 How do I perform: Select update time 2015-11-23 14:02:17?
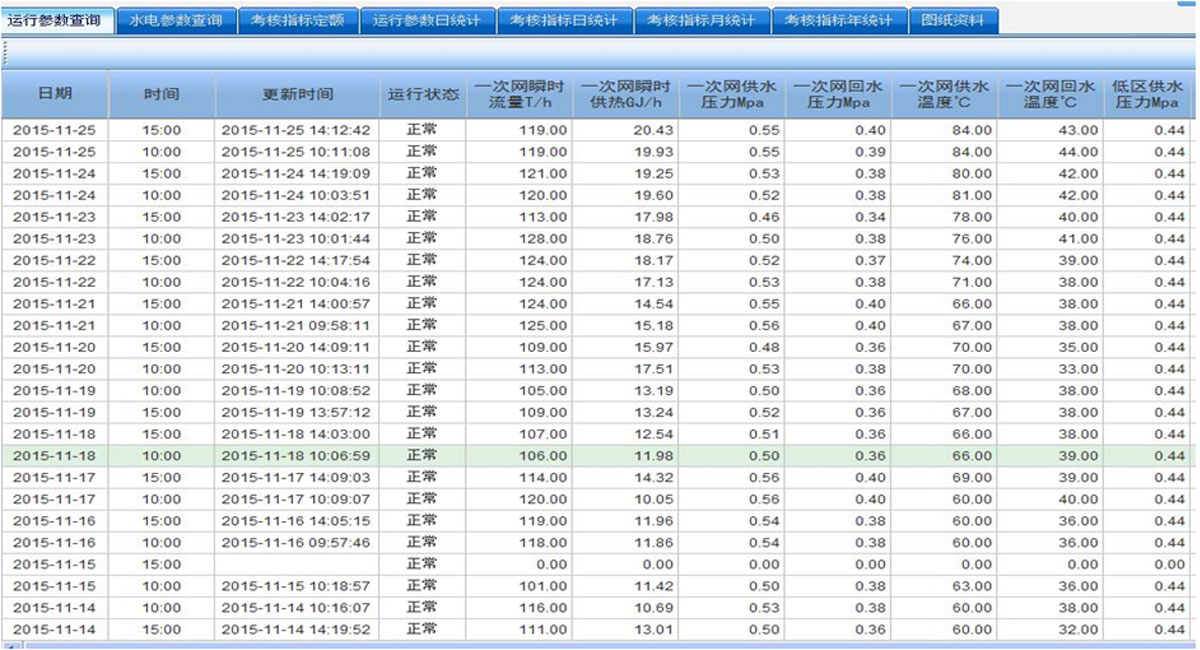coord(296,217)
